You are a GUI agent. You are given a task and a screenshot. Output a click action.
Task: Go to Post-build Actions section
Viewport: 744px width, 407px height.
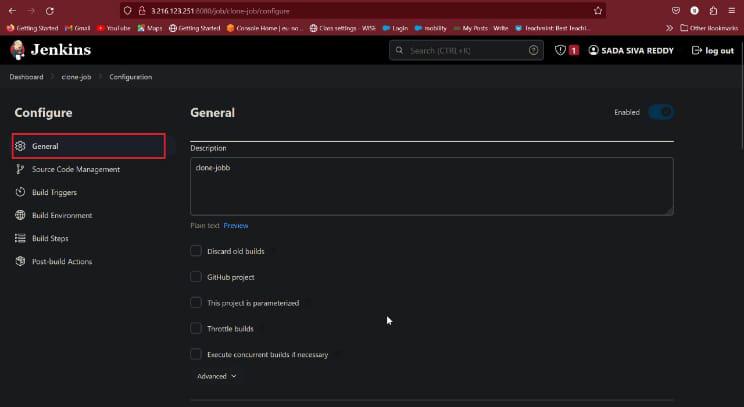pyautogui.click(x=62, y=261)
